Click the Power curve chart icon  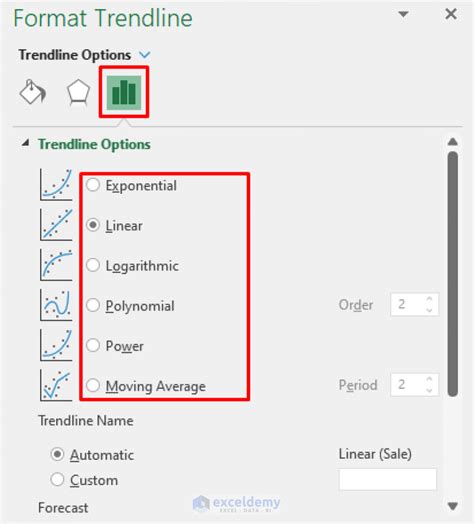tap(56, 345)
